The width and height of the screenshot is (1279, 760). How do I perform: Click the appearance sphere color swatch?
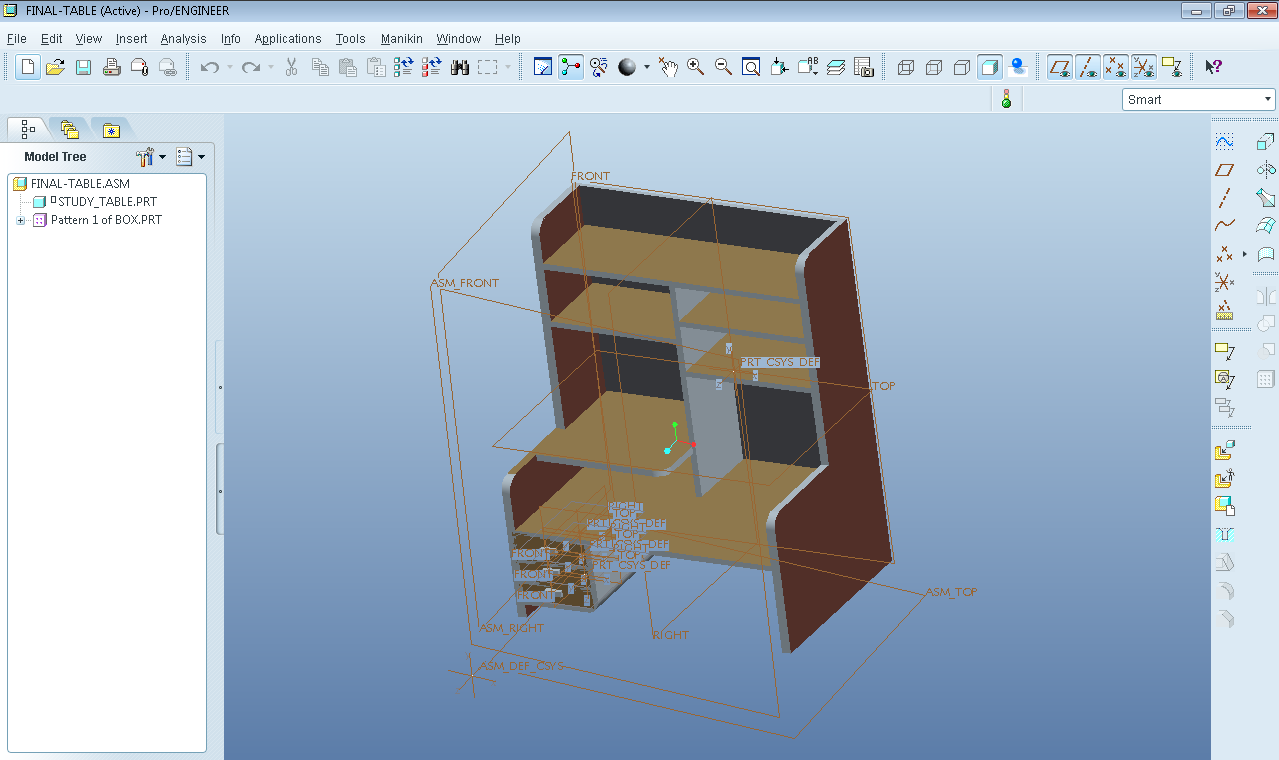tap(627, 67)
